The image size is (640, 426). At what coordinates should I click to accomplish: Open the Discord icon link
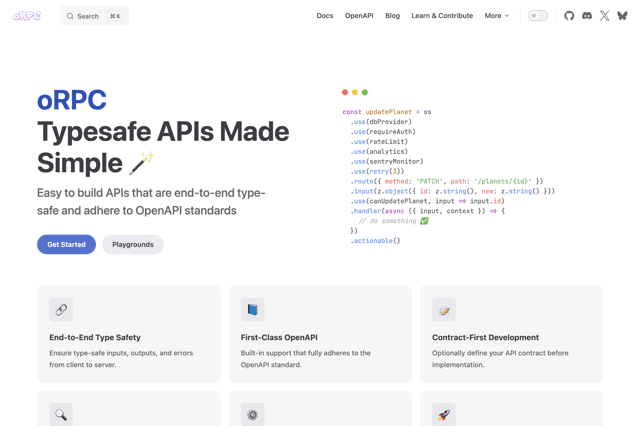[x=587, y=16]
